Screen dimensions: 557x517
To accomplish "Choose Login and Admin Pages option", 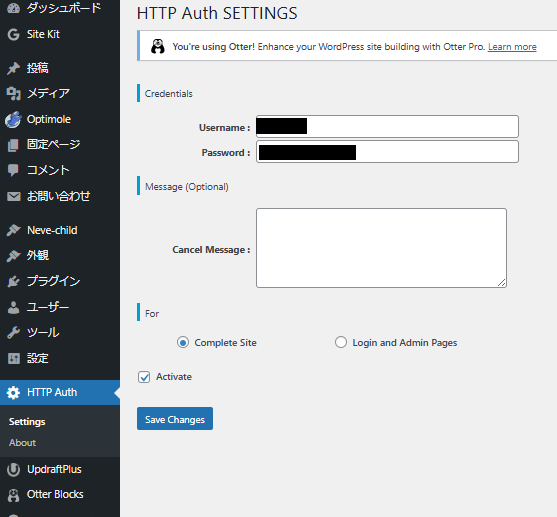I will tap(341, 342).
